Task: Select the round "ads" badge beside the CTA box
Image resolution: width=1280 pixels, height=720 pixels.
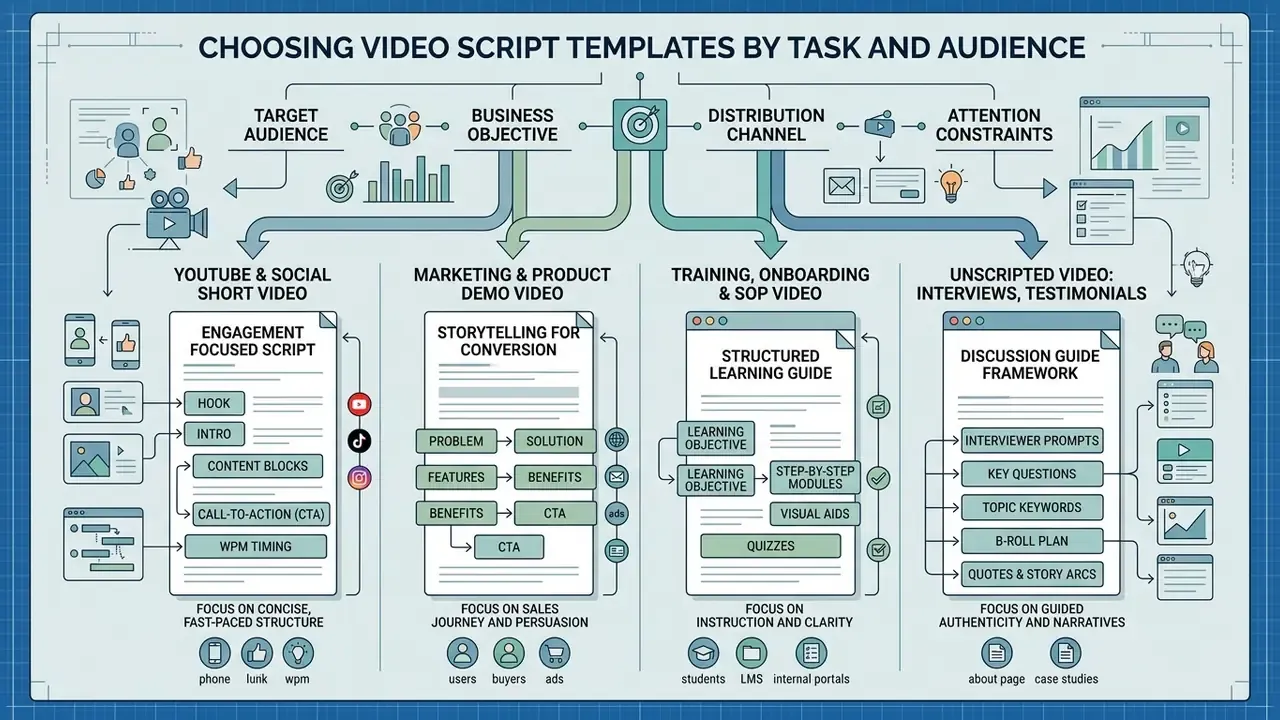Action: point(616,513)
